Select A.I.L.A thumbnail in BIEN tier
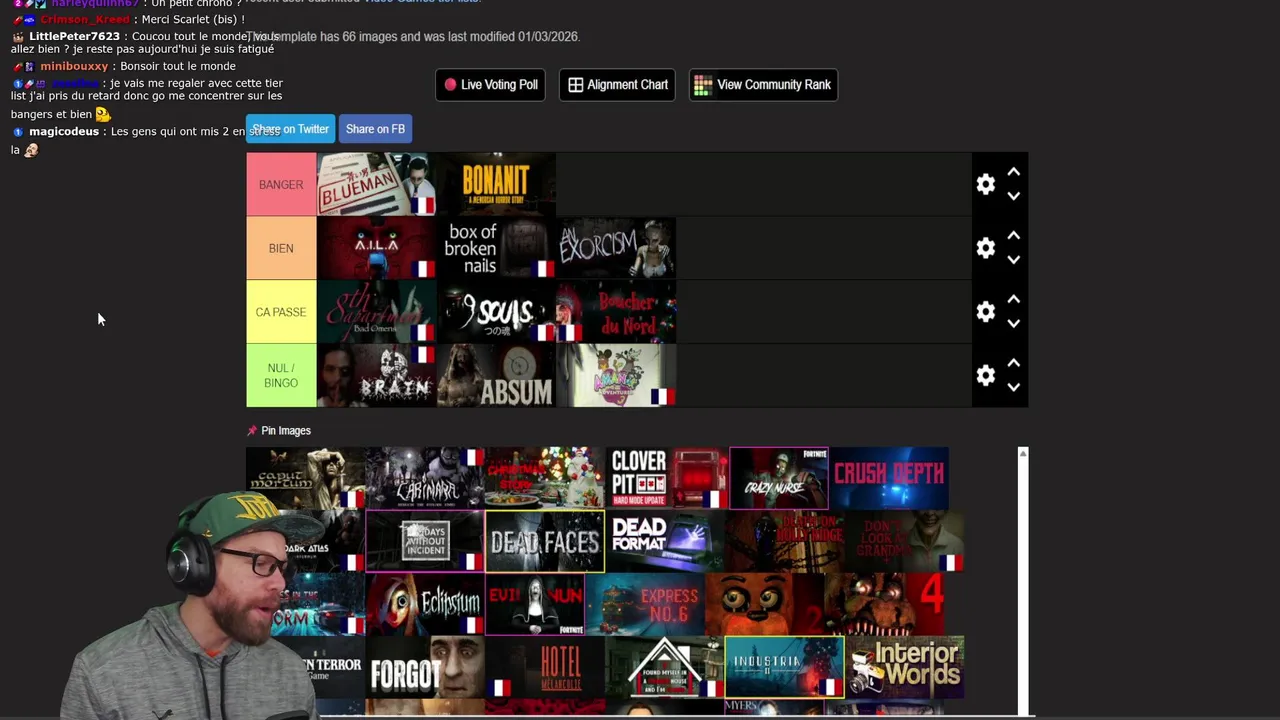The image size is (1280, 720). click(x=376, y=248)
